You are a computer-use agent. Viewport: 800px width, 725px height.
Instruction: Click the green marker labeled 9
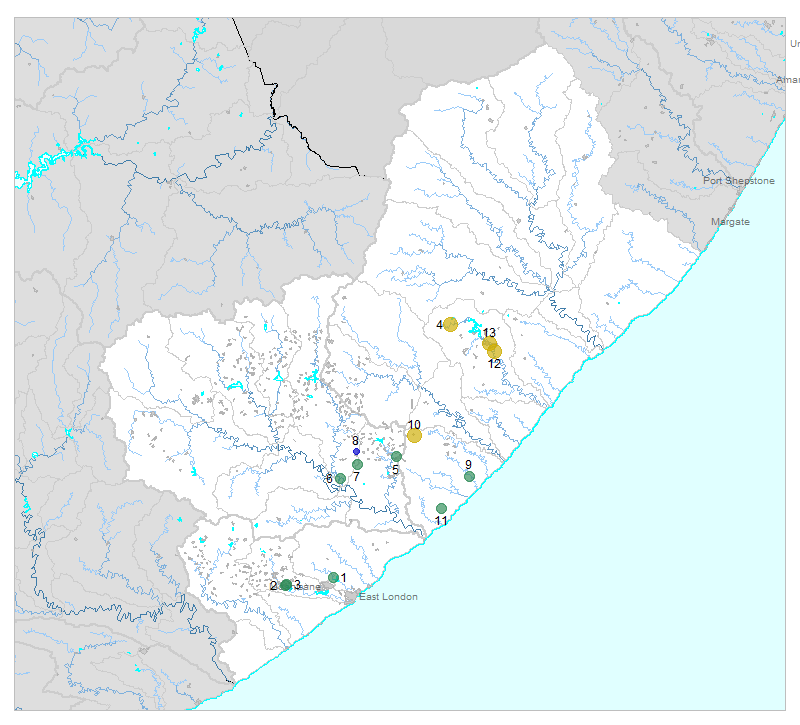[x=469, y=476]
